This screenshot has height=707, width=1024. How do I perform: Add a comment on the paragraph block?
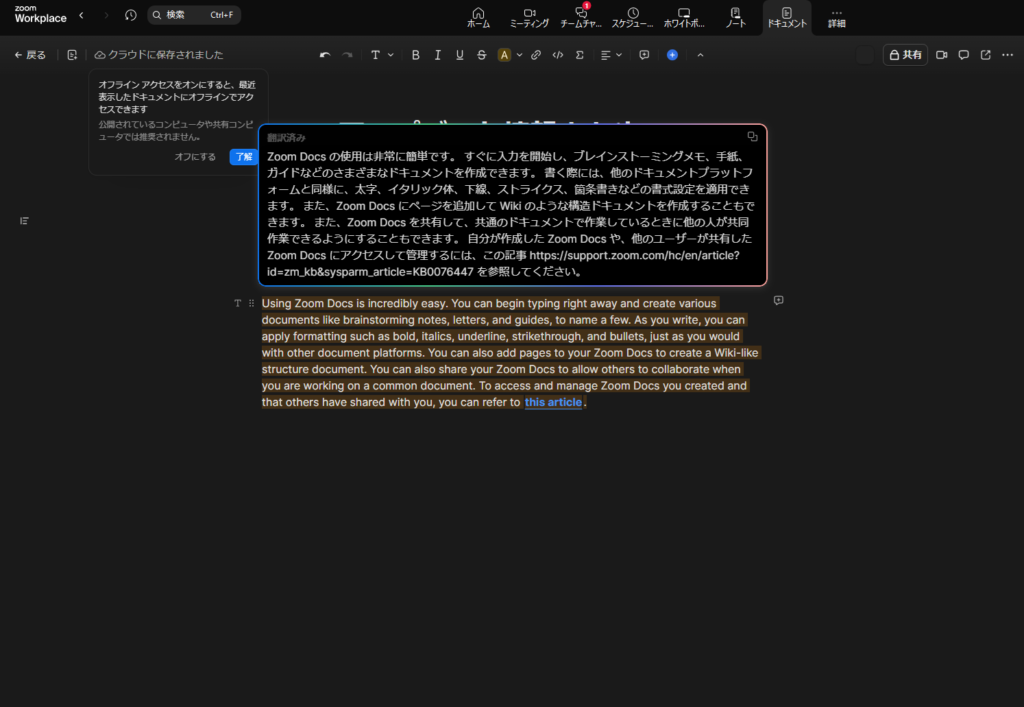(778, 300)
